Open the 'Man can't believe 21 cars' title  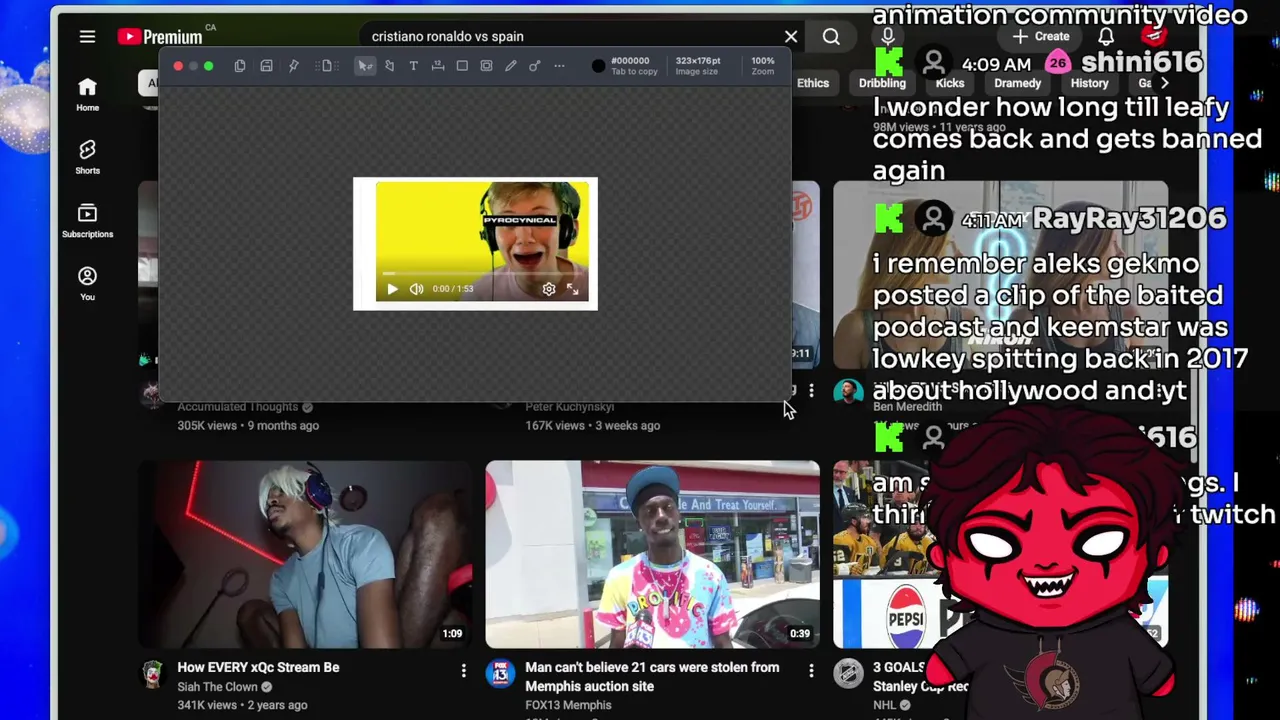pyautogui.click(x=652, y=677)
